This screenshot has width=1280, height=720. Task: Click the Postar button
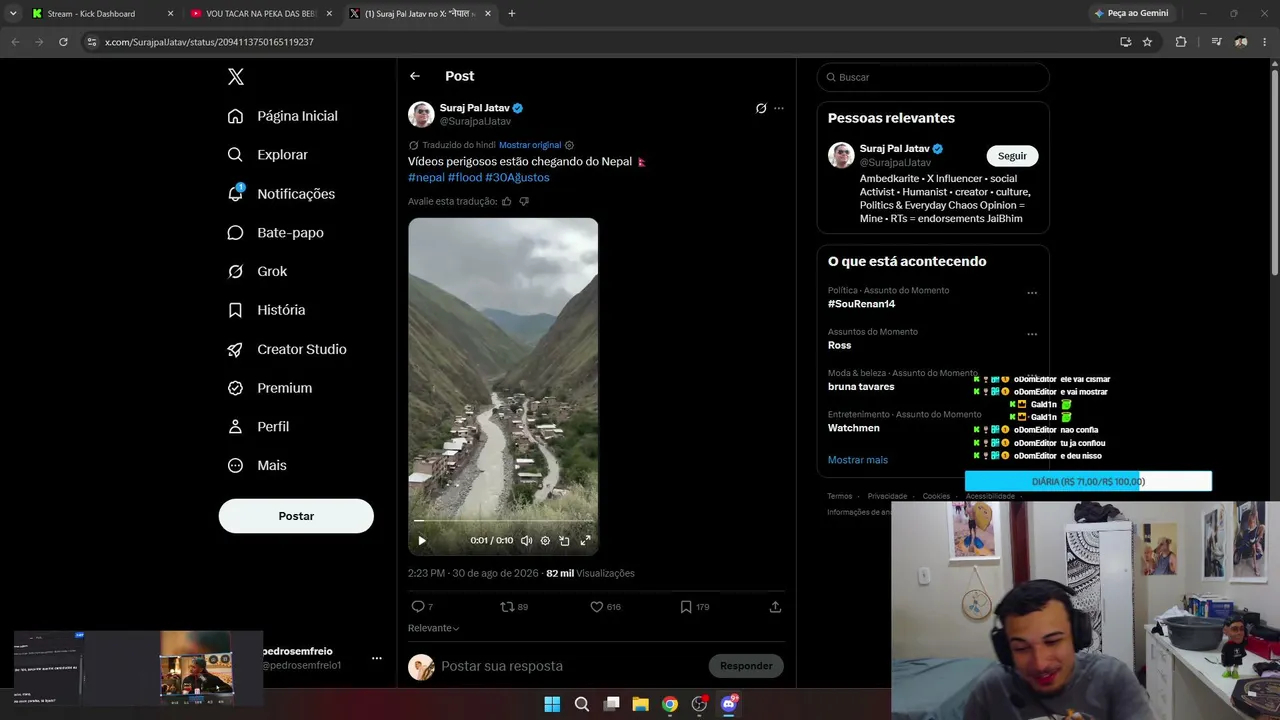tap(296, 516)
